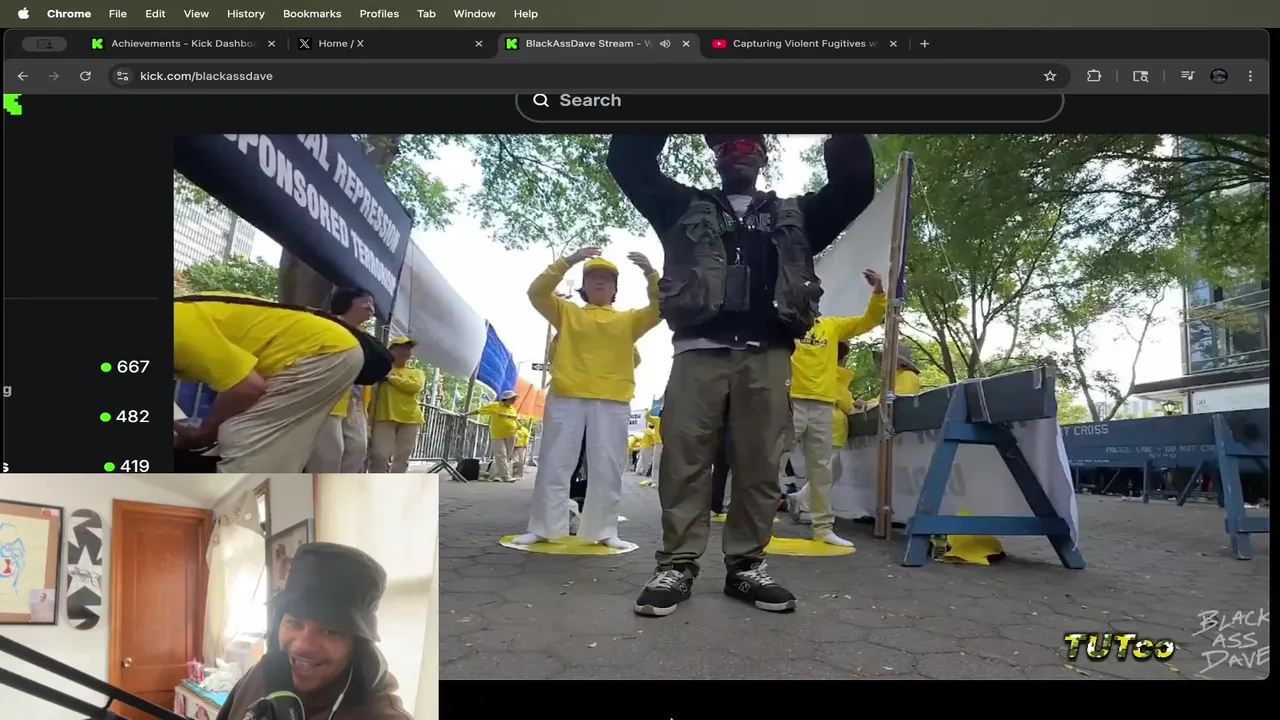Close the Capturing Violent Fugitives tab

(x=893, y=44)
